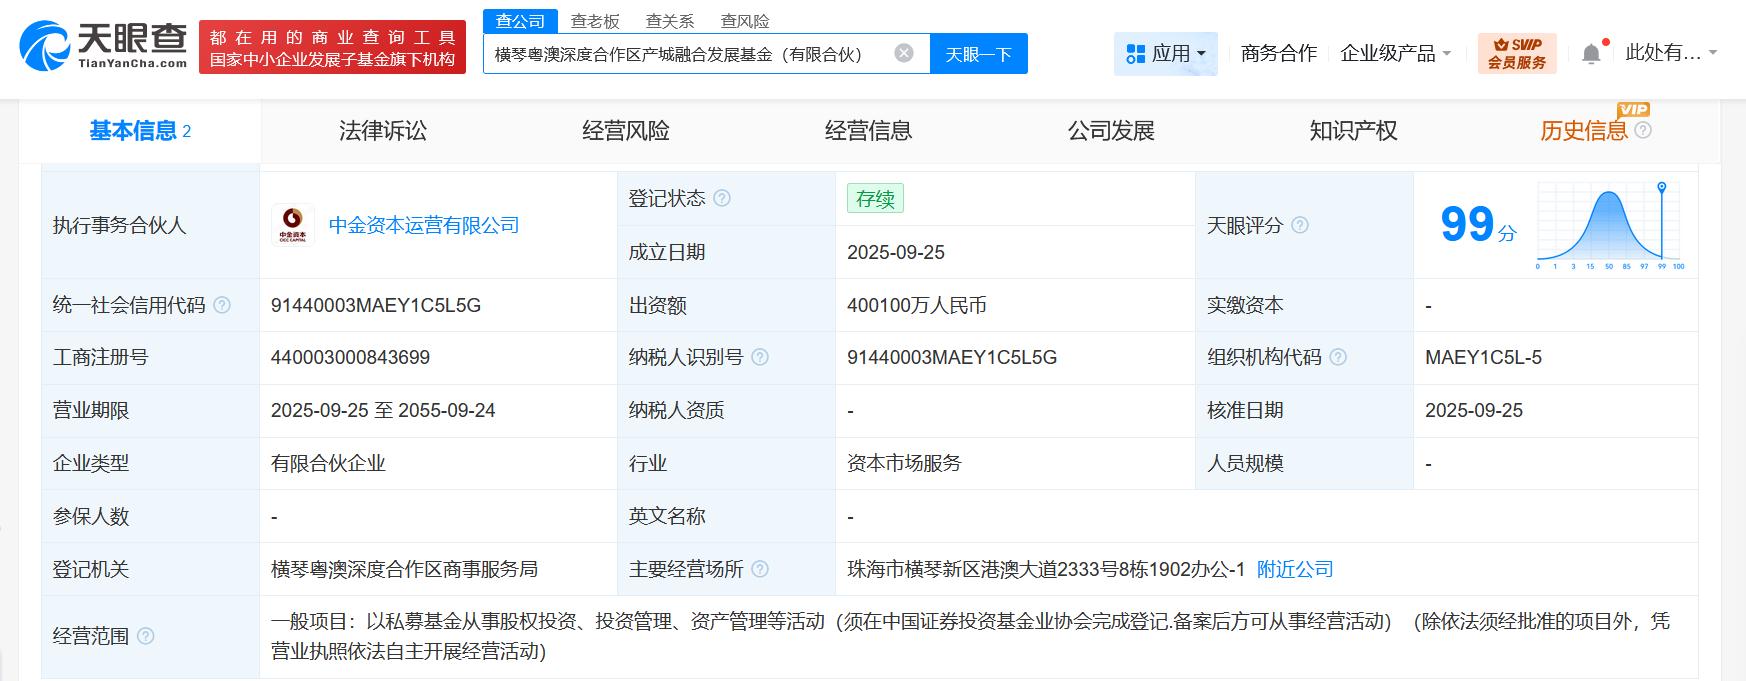Click the TianYanCha logo
This screenshot has height=681, width=1746.
pyautogui.click(x=103, y=46)
